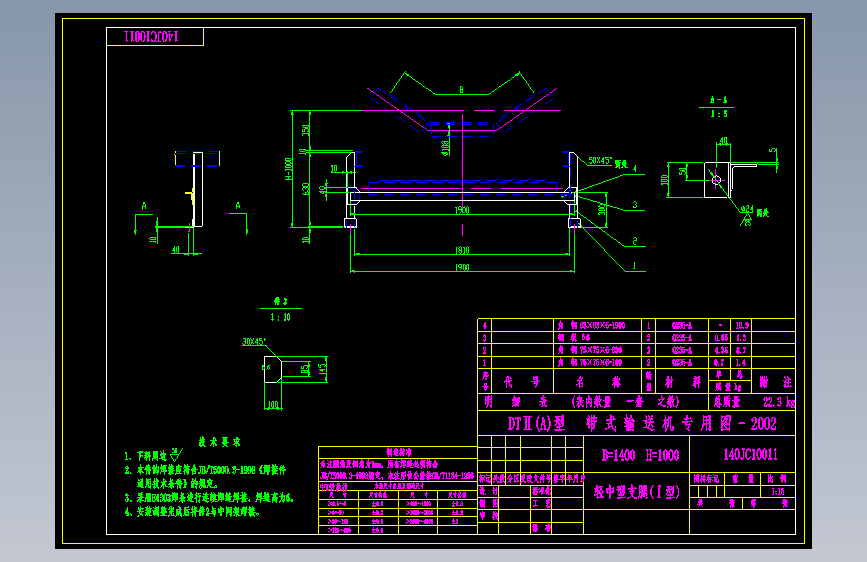Click drawing number 140JC10011 in the title block
This screenshot has height=562, width=867.
click(x=750, y=455)
